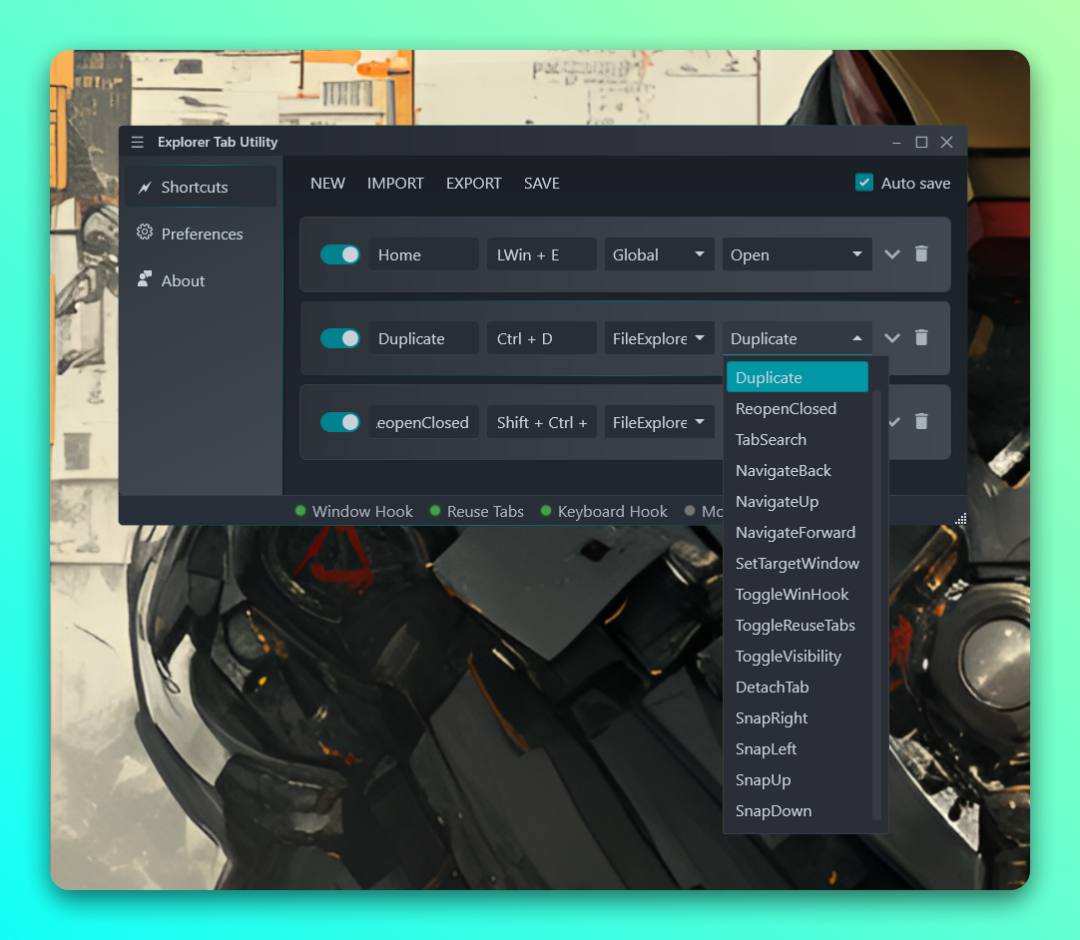Click the dropdown list scrollbar

(x=877, y=600)
